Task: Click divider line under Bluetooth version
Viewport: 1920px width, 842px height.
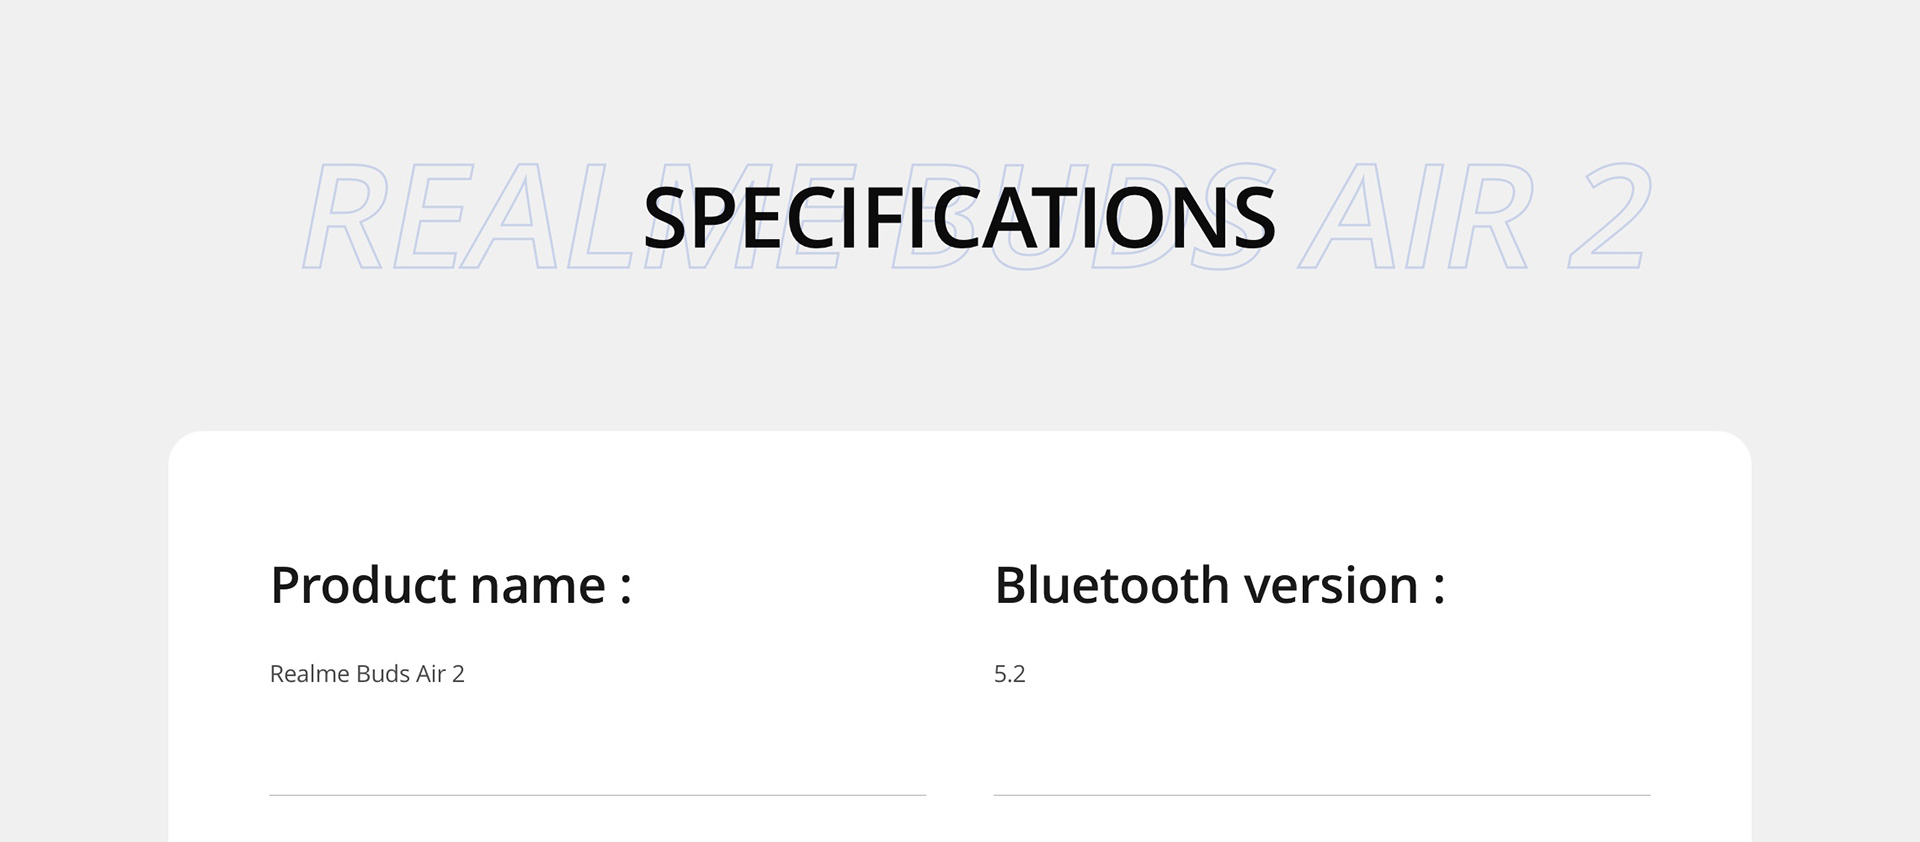Action: pyautogui.click(x=1322, y=795)
